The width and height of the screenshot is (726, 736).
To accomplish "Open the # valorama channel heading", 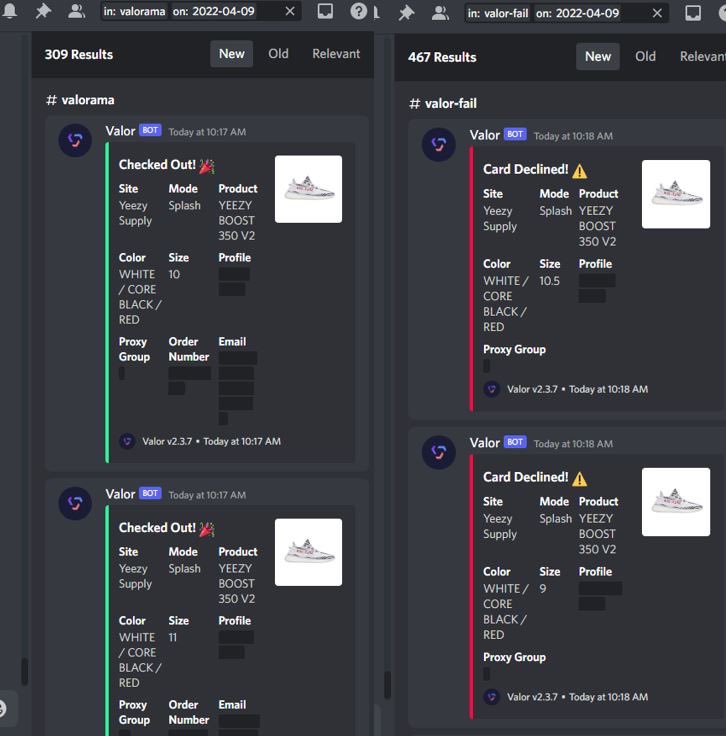I will click(x=80, y=100).
